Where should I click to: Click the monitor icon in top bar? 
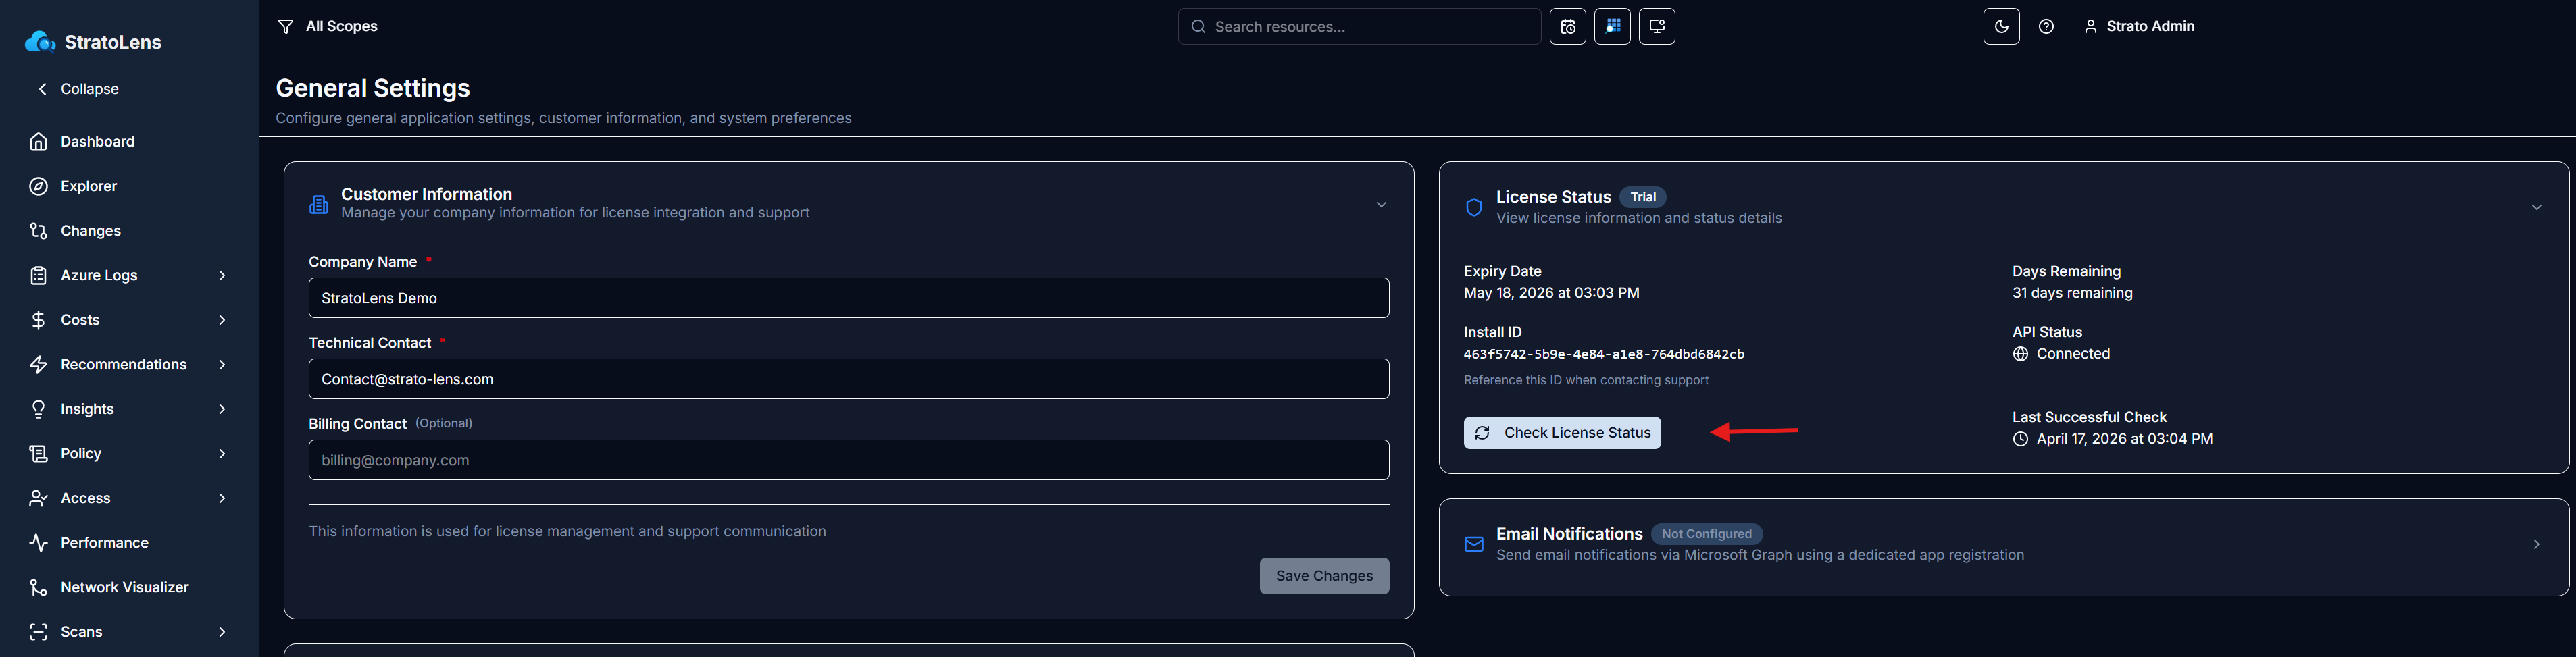pos(1657,27)
